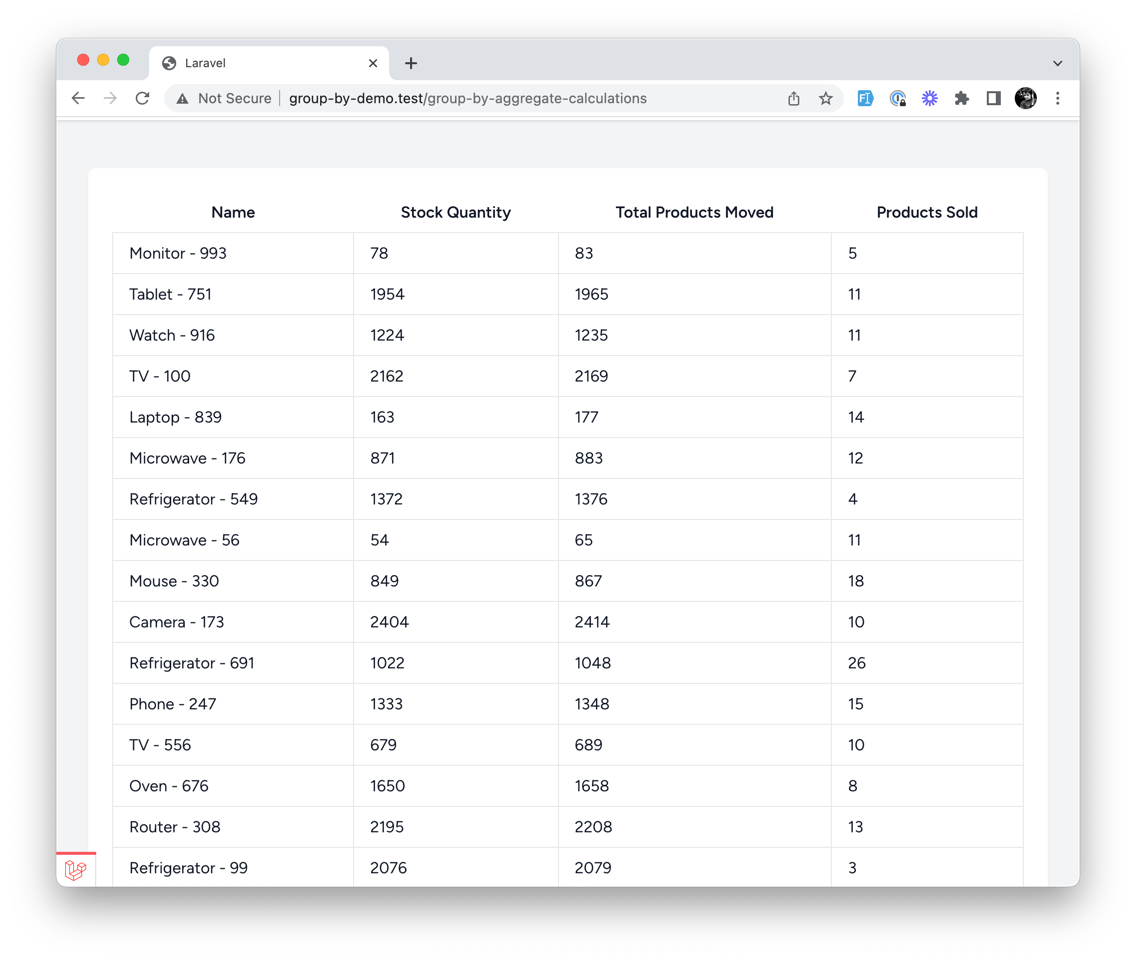Share this page via share icon

coord(794,99)
